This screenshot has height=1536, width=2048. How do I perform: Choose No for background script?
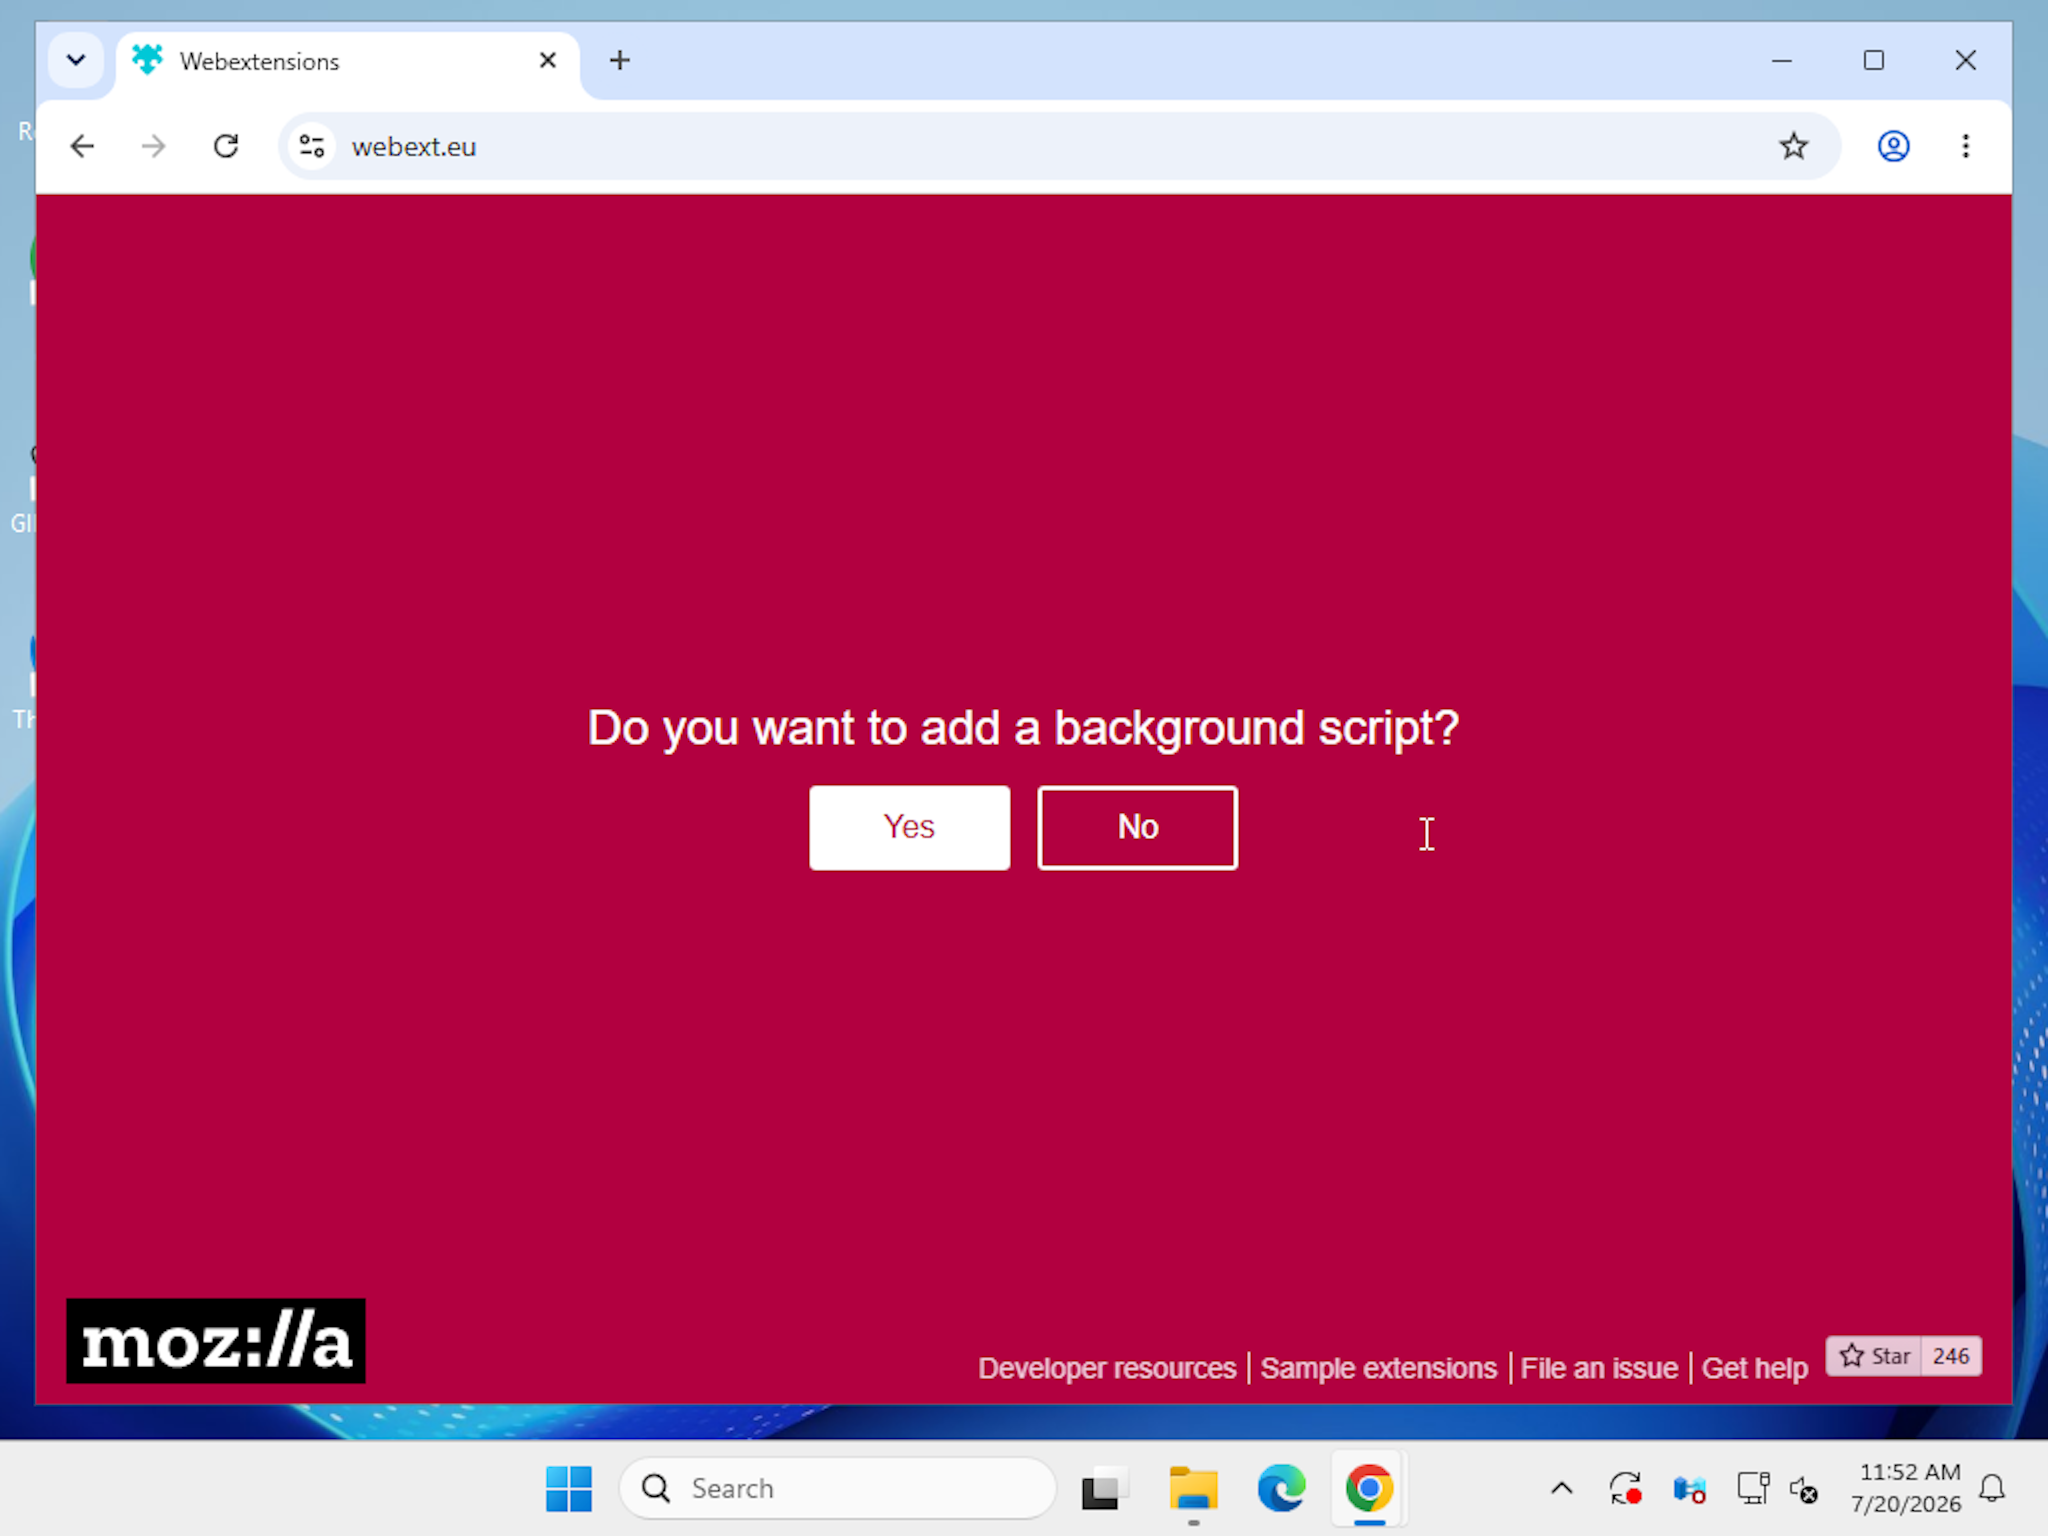point(1137,827)
